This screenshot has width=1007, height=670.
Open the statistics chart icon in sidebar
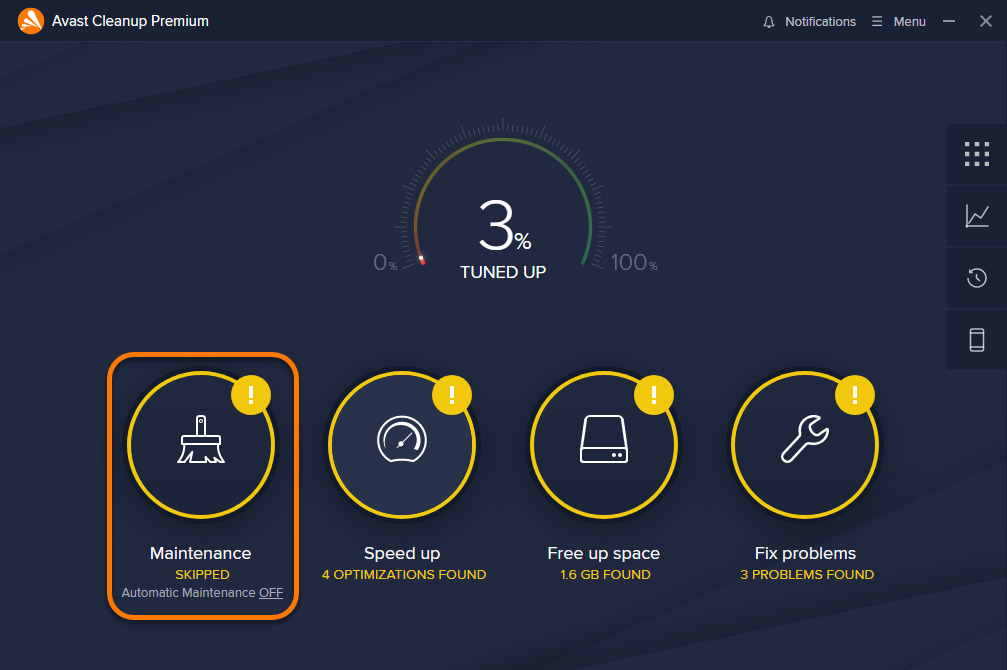click(x=977, y=216)
